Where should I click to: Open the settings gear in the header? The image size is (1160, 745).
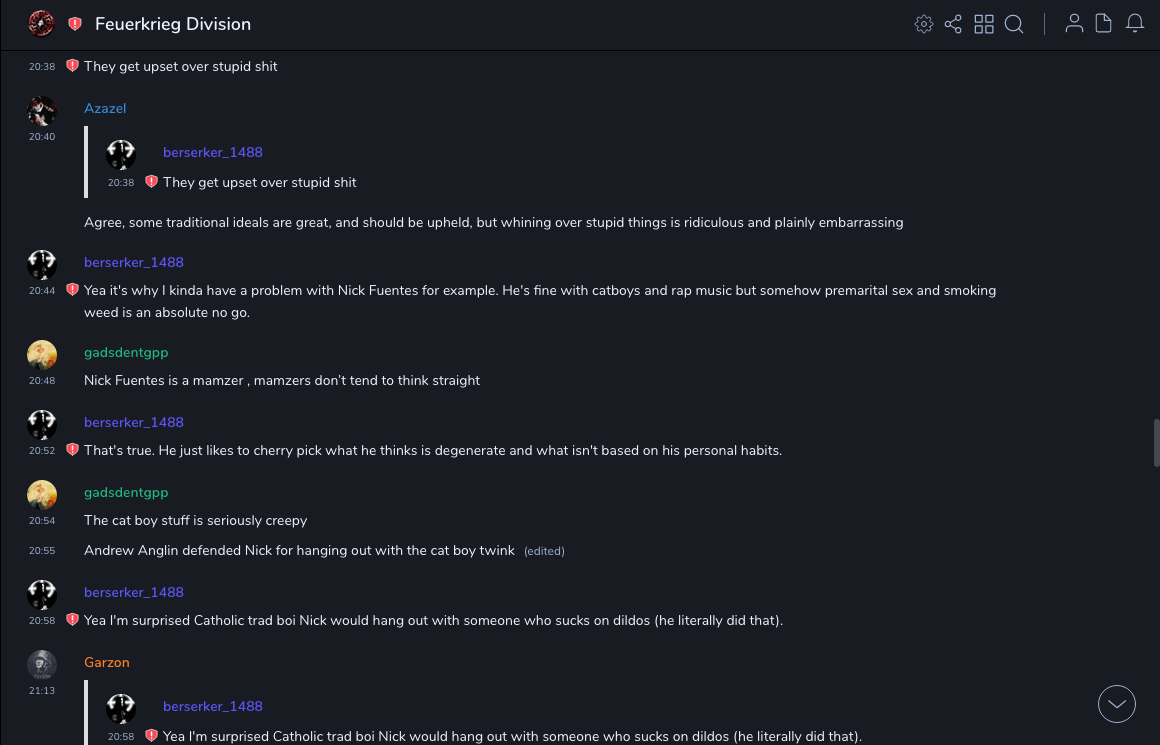pos(924,24)
